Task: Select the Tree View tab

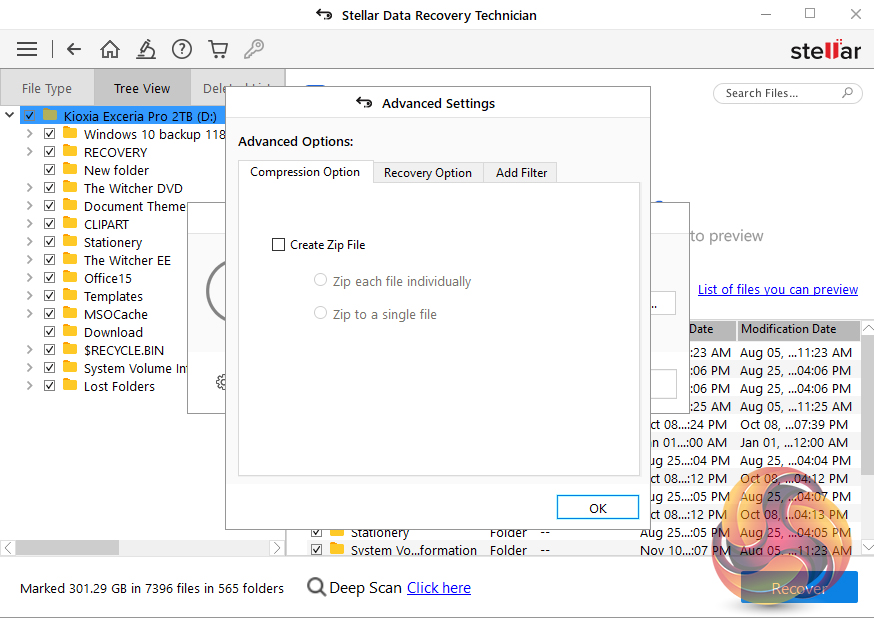Action: [x=142, y=88]
